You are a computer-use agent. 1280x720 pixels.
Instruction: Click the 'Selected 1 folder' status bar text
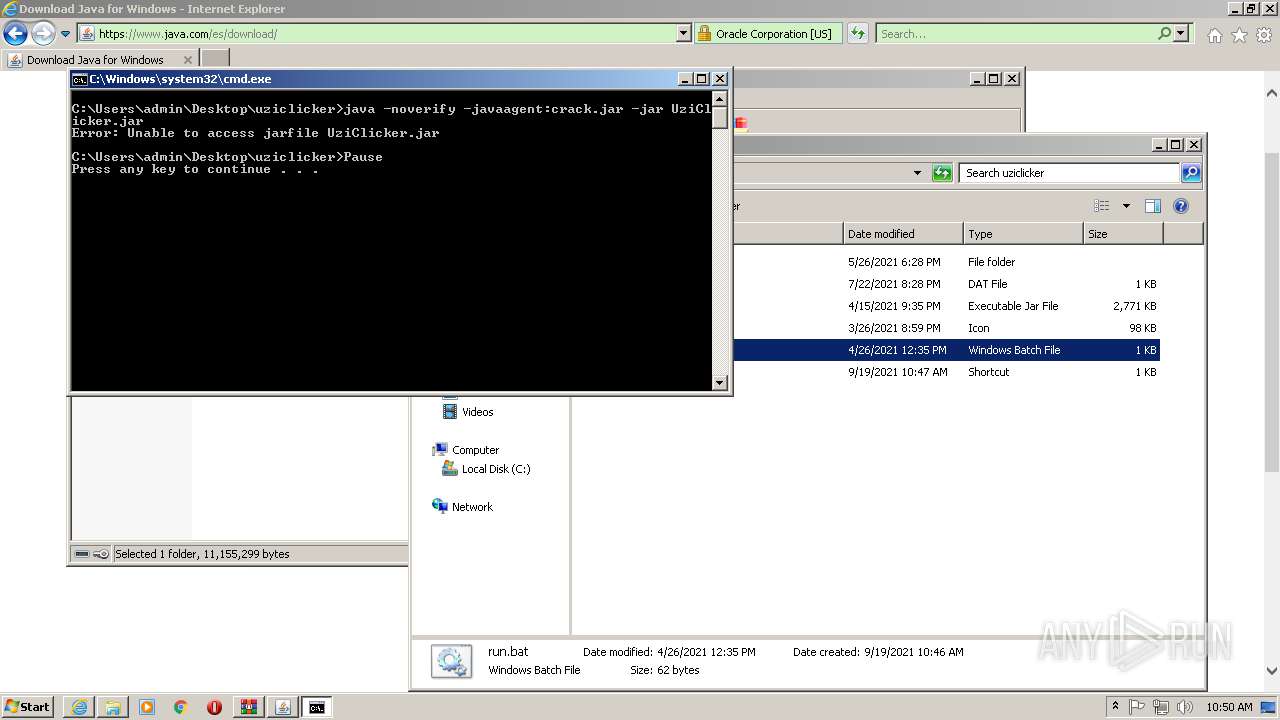tap(202, 554)
